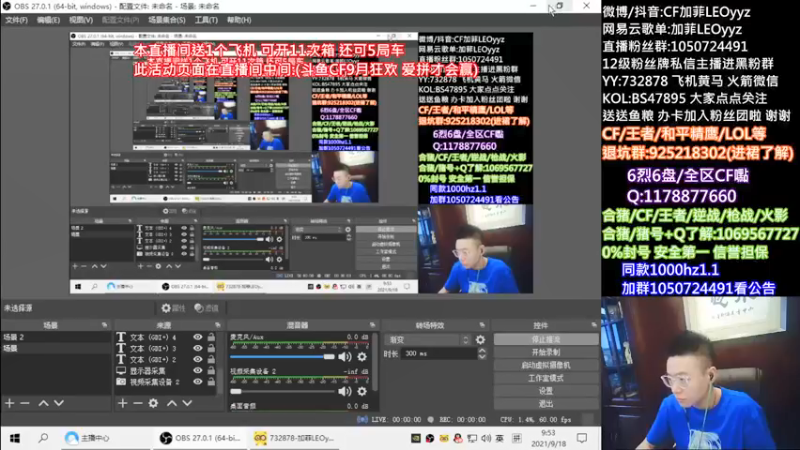Image resolution: width=800 pixels, height=450 pixels.
Task: Toggle the lock on 显示器采集
Action: (211, 370)
